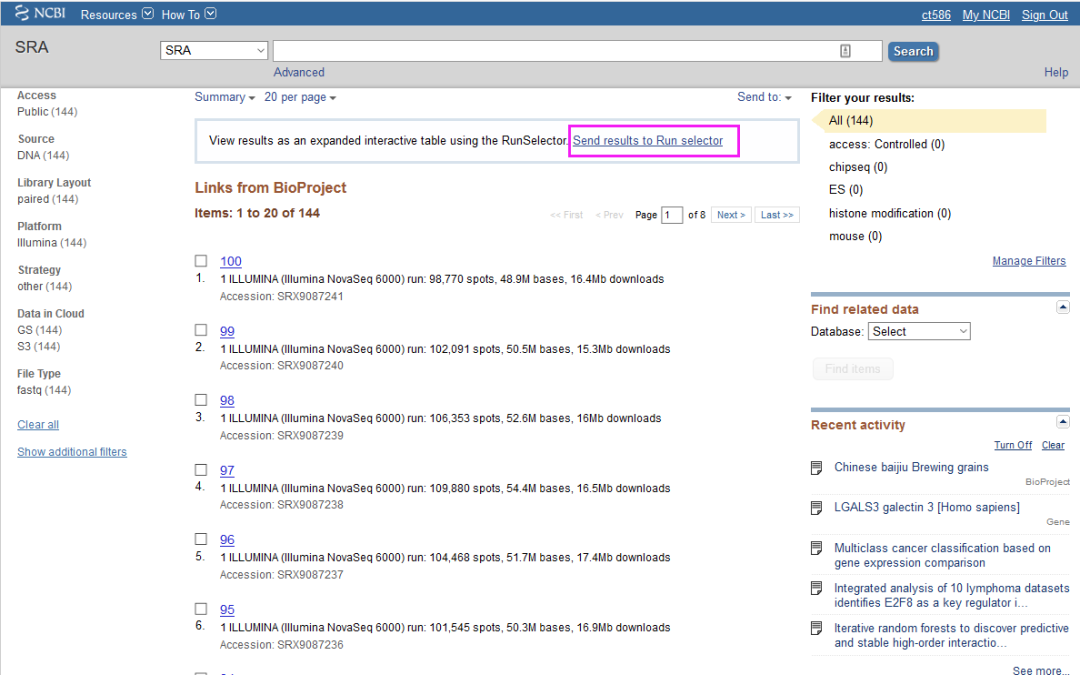The width and height of the screenshot is (1080, 675).
Task: Open the My NCBI link
Action: (x=986, y=14)
